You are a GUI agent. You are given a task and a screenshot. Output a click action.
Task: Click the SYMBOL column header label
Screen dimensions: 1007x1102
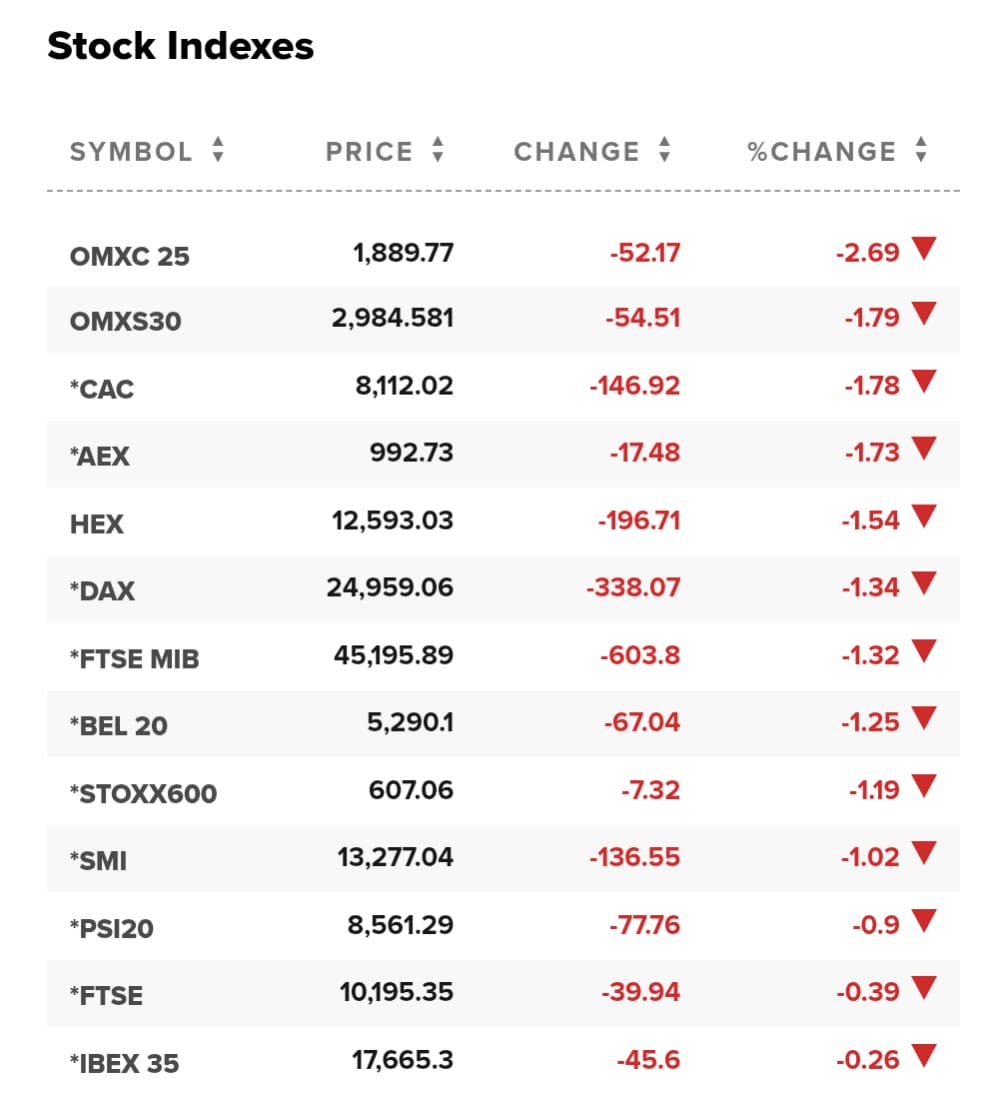pyautogui.click(x=131, y=151)
